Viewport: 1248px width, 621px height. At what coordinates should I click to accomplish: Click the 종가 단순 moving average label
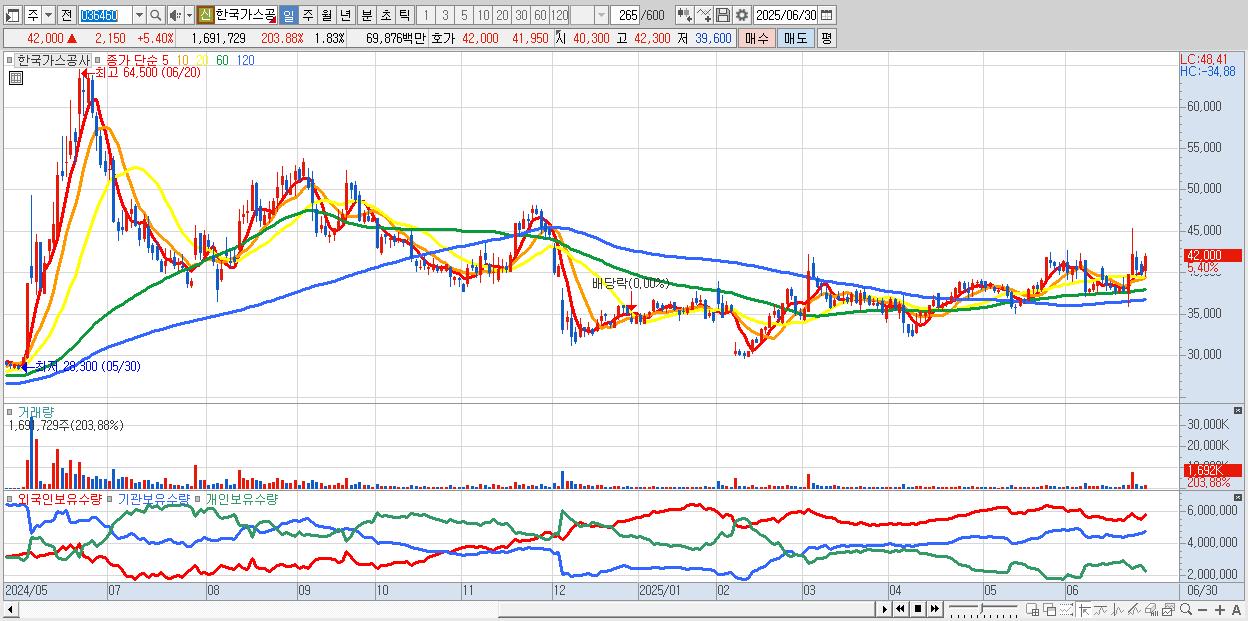point(131,60)
